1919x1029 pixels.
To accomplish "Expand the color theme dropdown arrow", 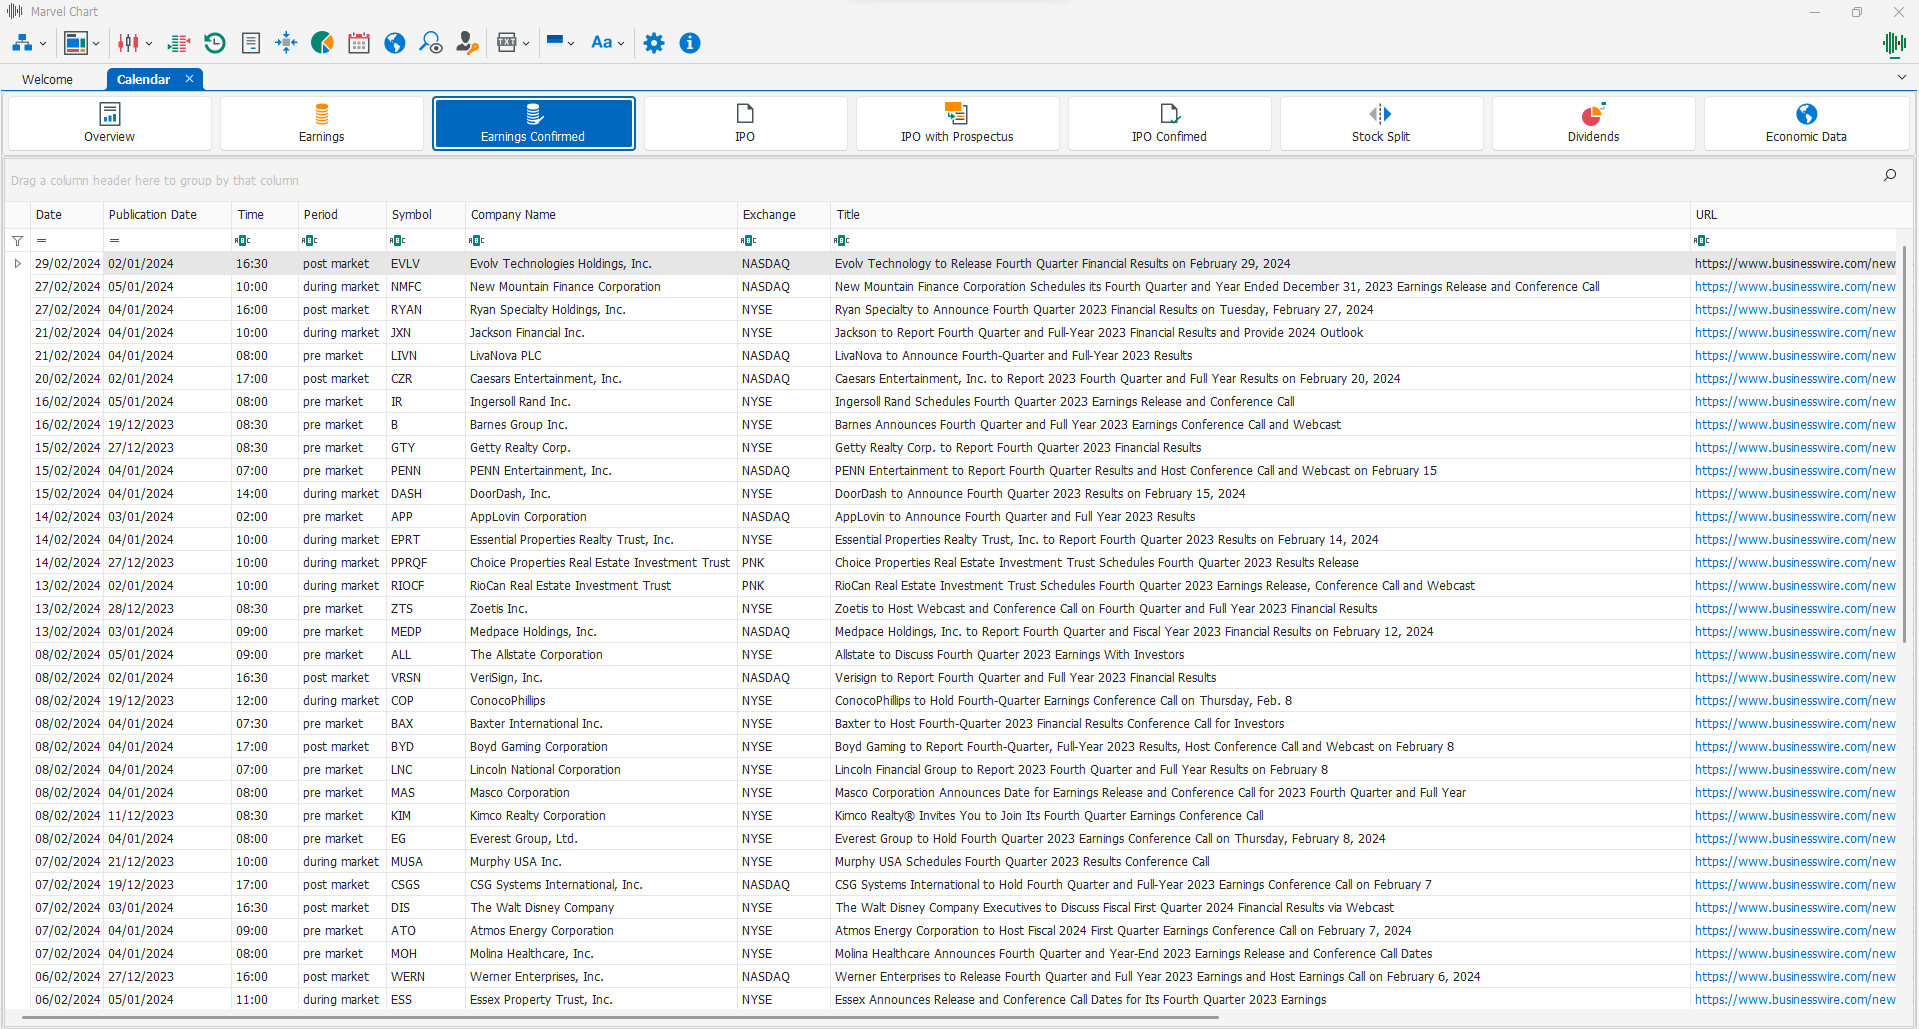I will (x=571, y=44).
